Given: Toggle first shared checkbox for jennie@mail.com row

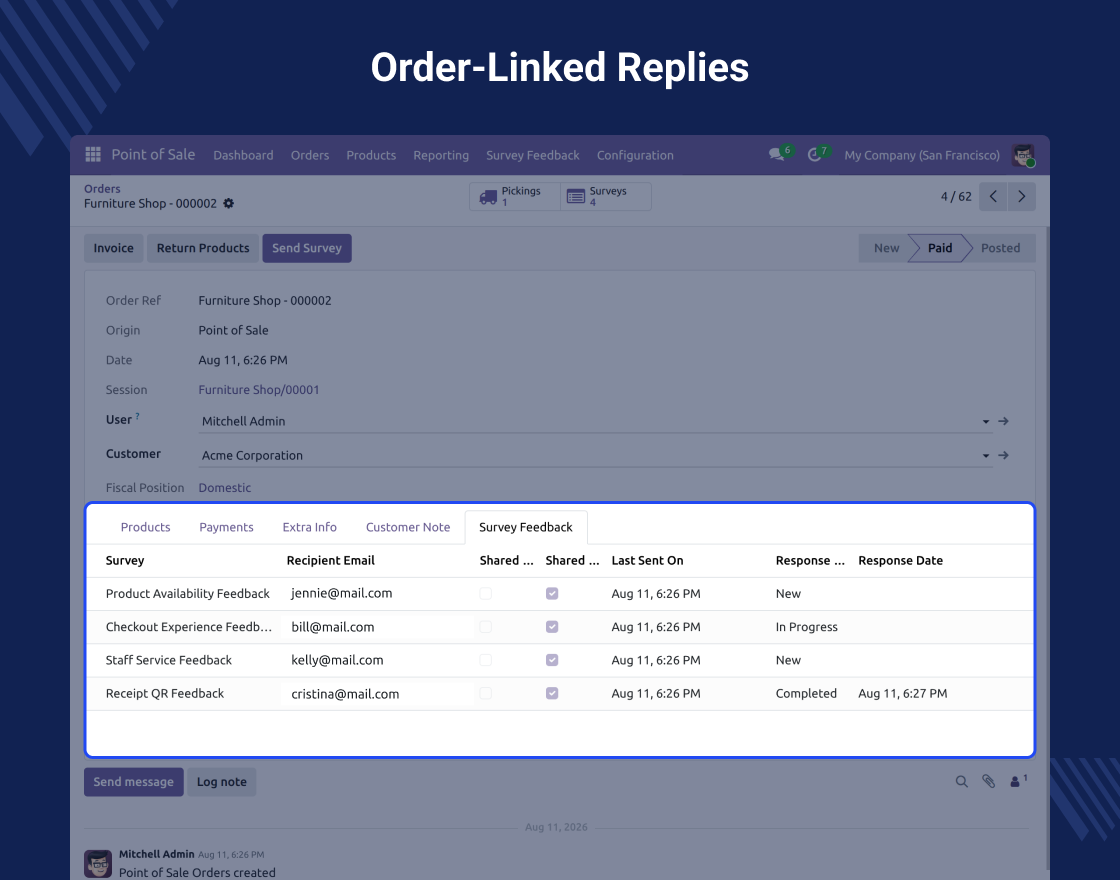Looking at the screenshot, I should tap(486, 594).
